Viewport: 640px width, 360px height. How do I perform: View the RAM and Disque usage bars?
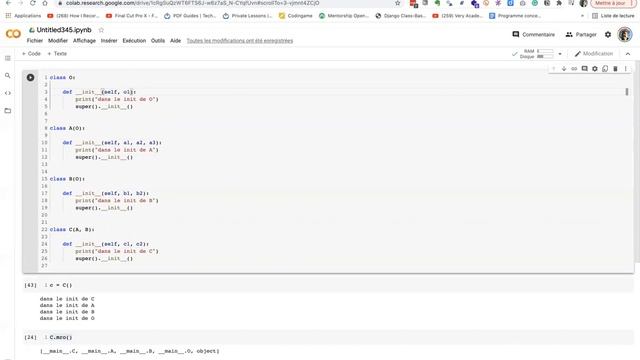pos(537,54)
